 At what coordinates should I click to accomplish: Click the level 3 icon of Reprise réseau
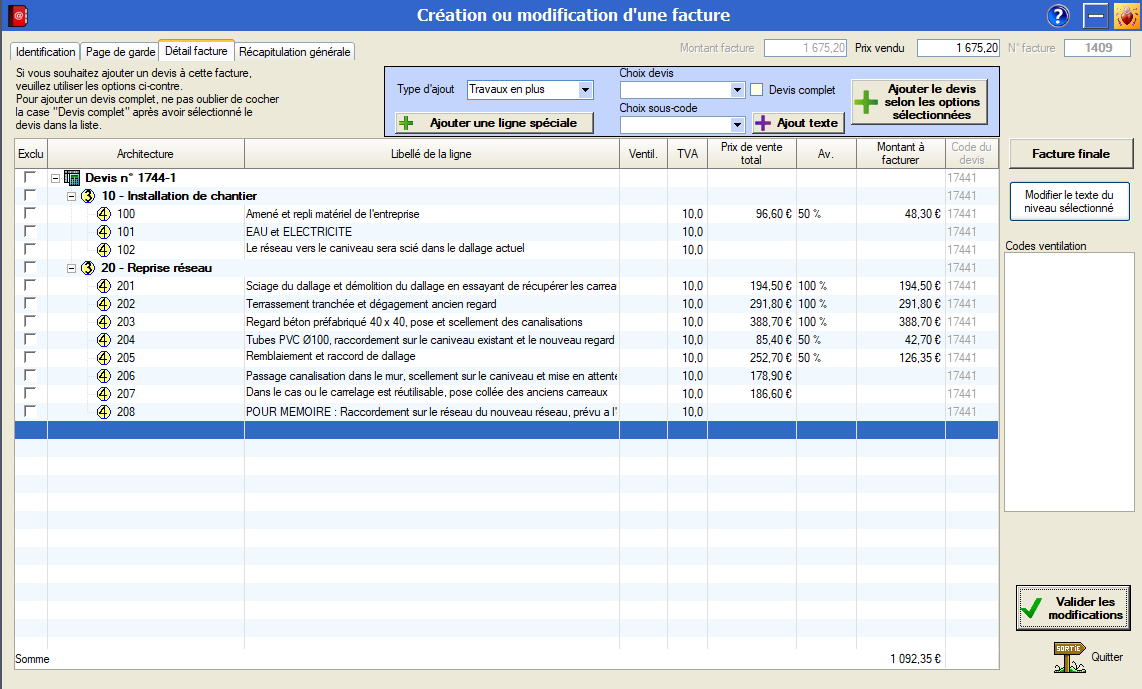pos(88,268)
